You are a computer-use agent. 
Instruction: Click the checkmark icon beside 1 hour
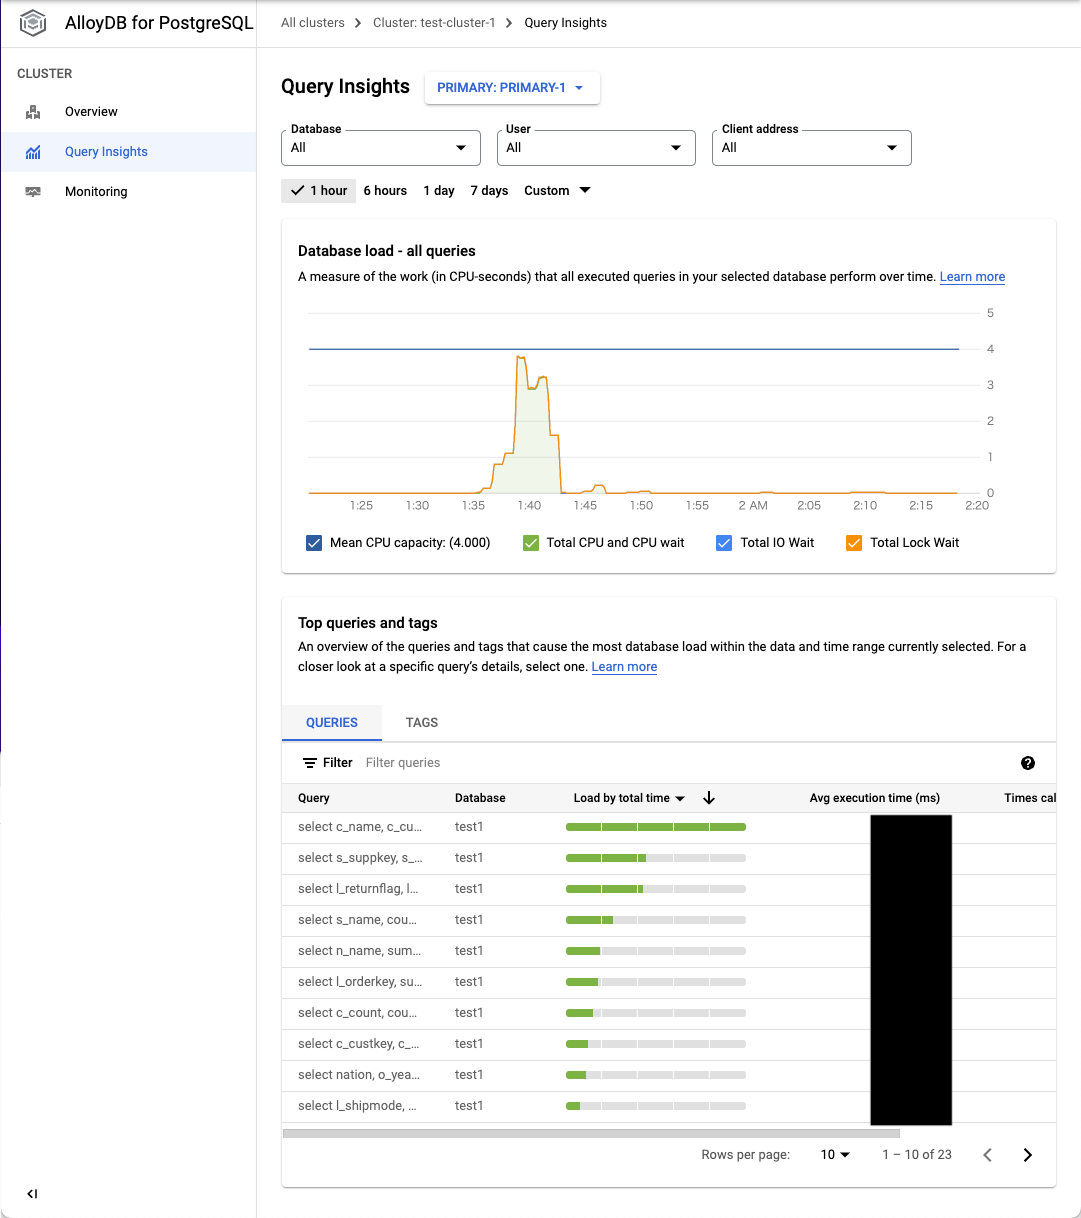tap(297, 191)
